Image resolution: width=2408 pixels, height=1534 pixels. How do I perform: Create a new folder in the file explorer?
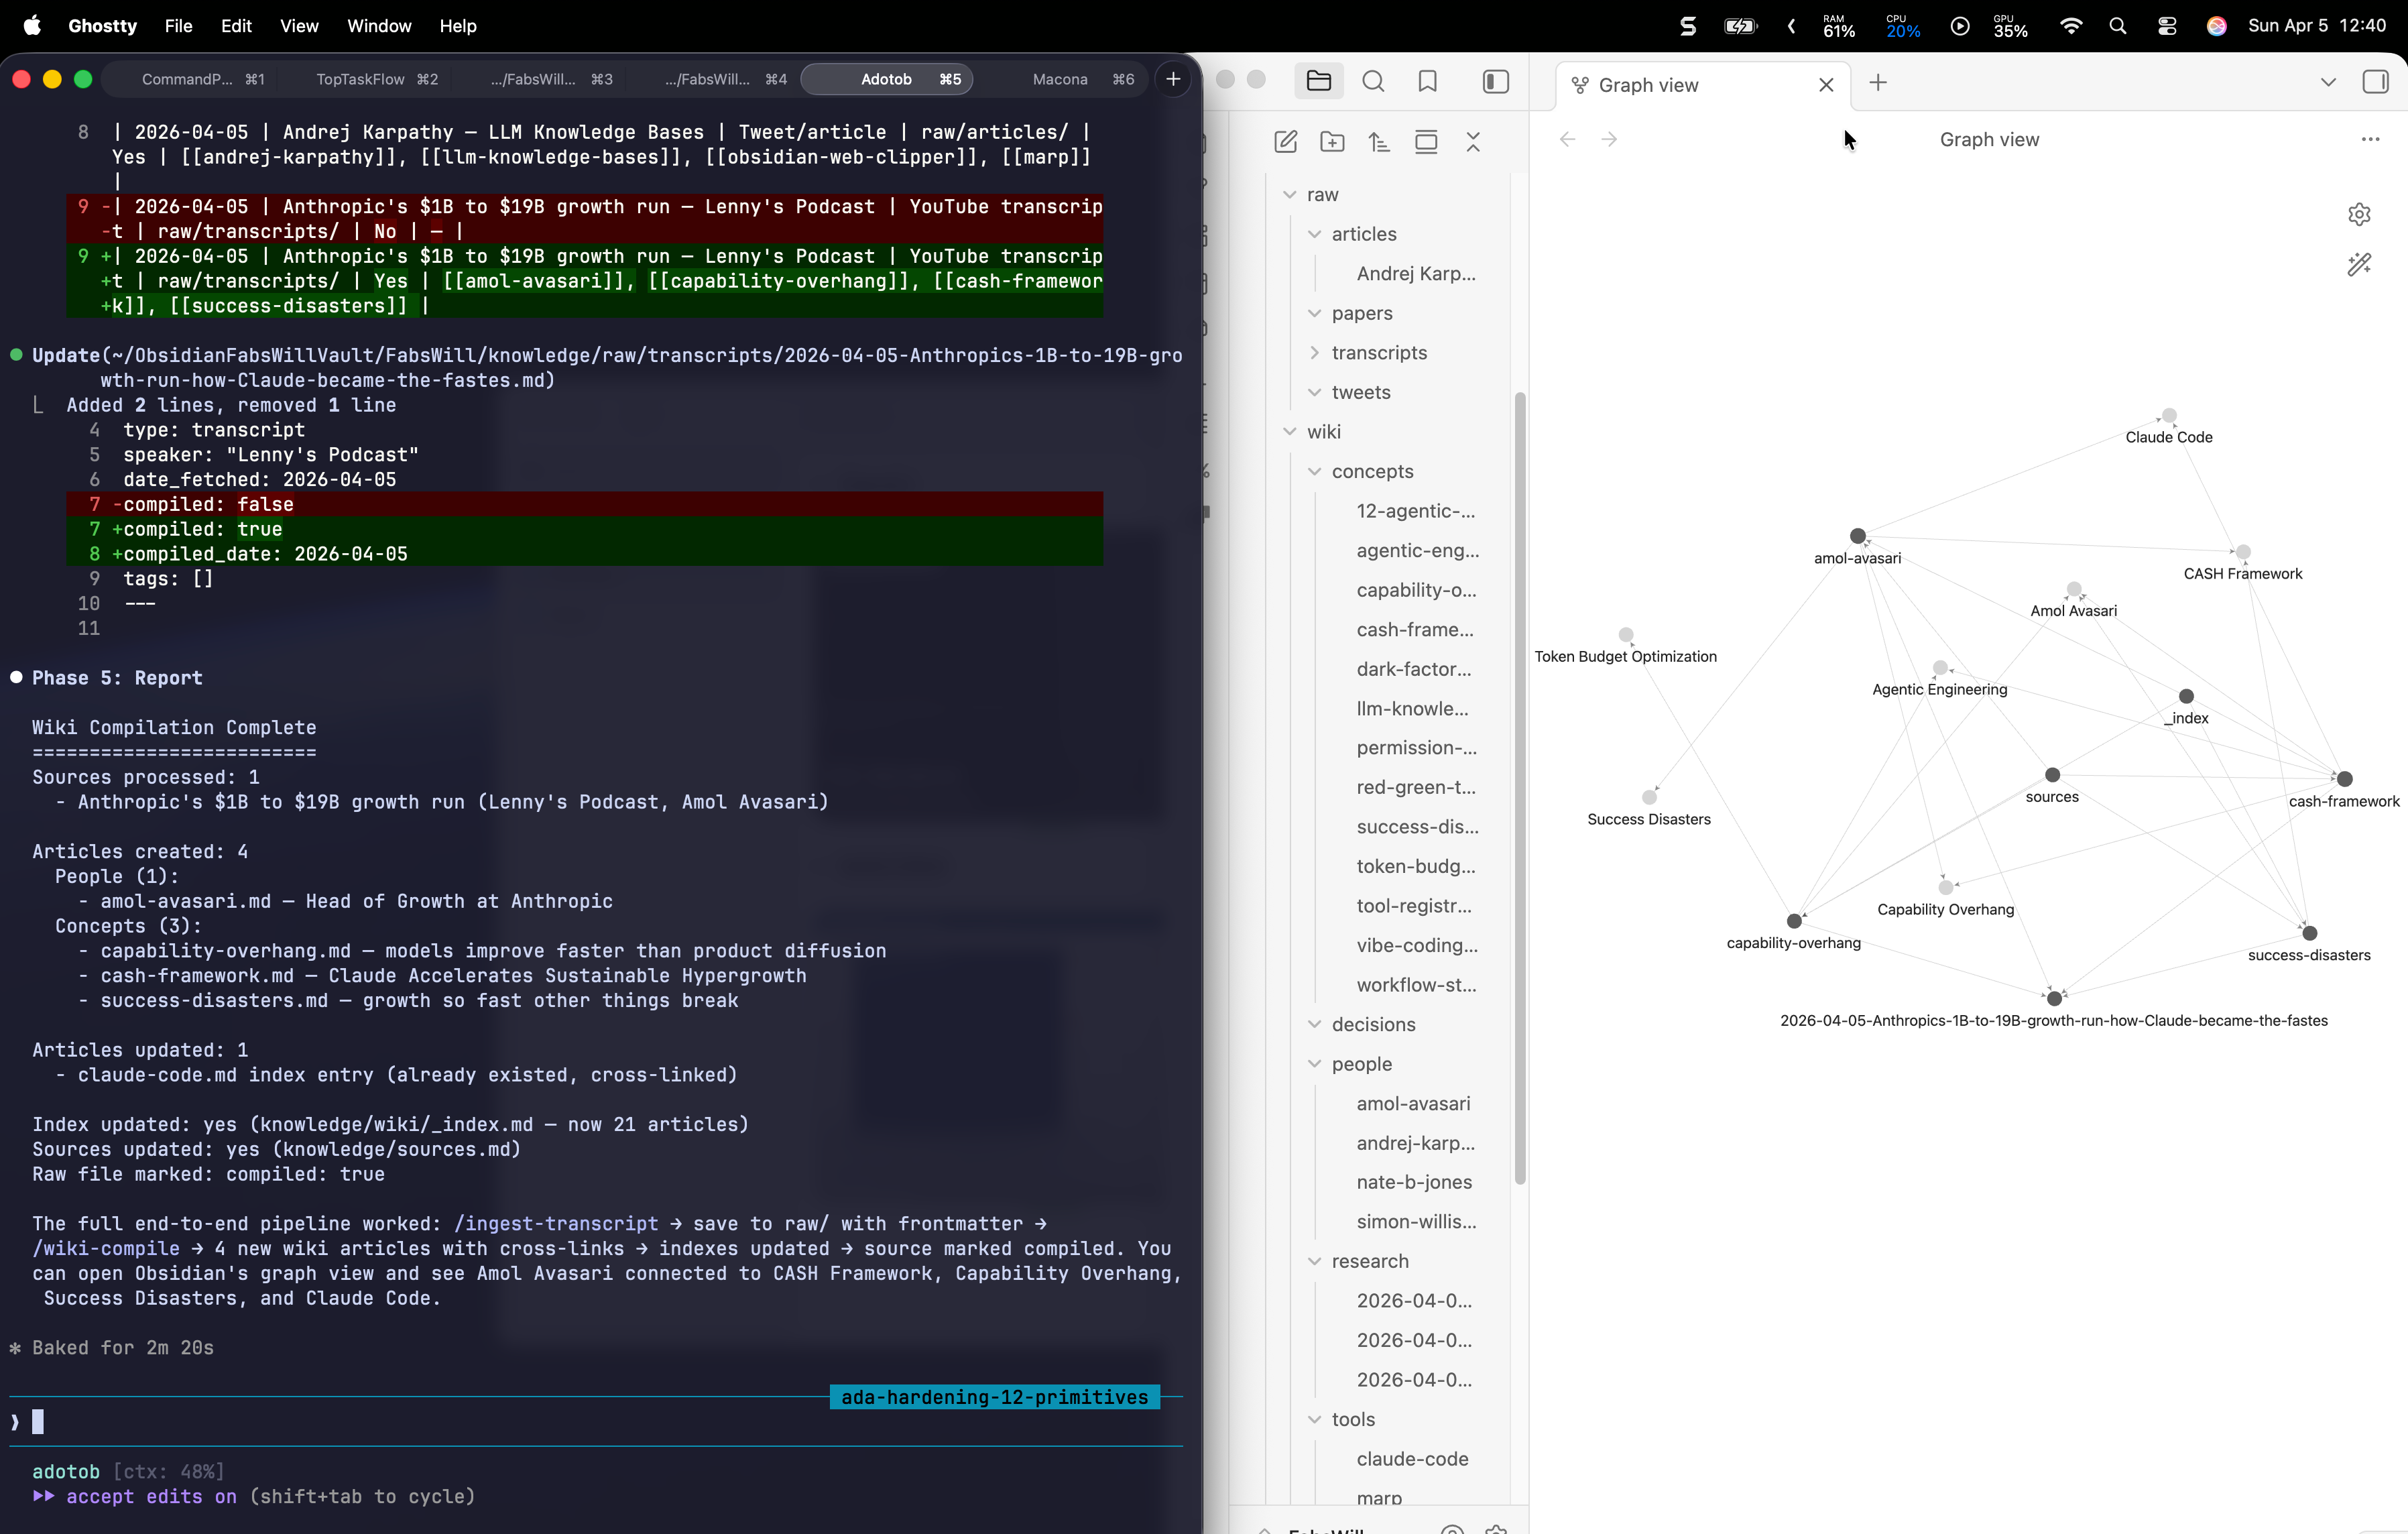tap(1332, 141)
